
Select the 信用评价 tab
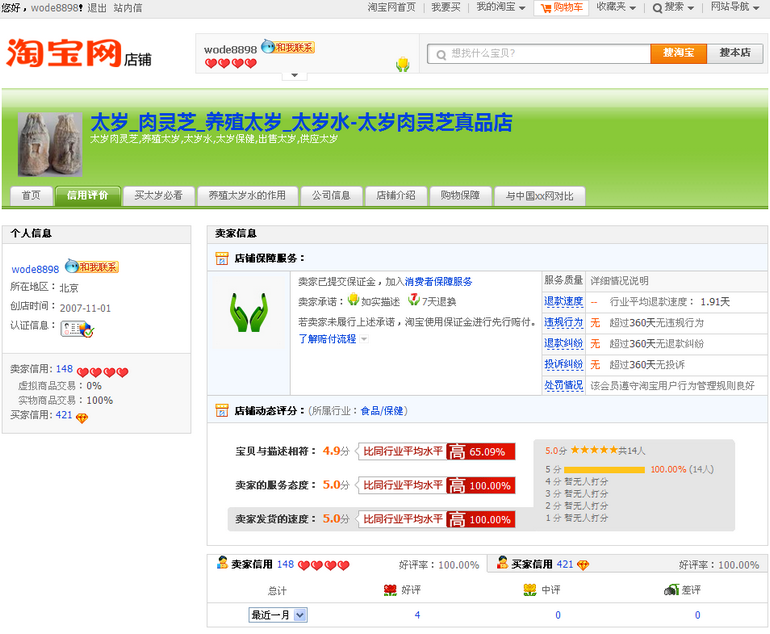click(x=87, y=195)
